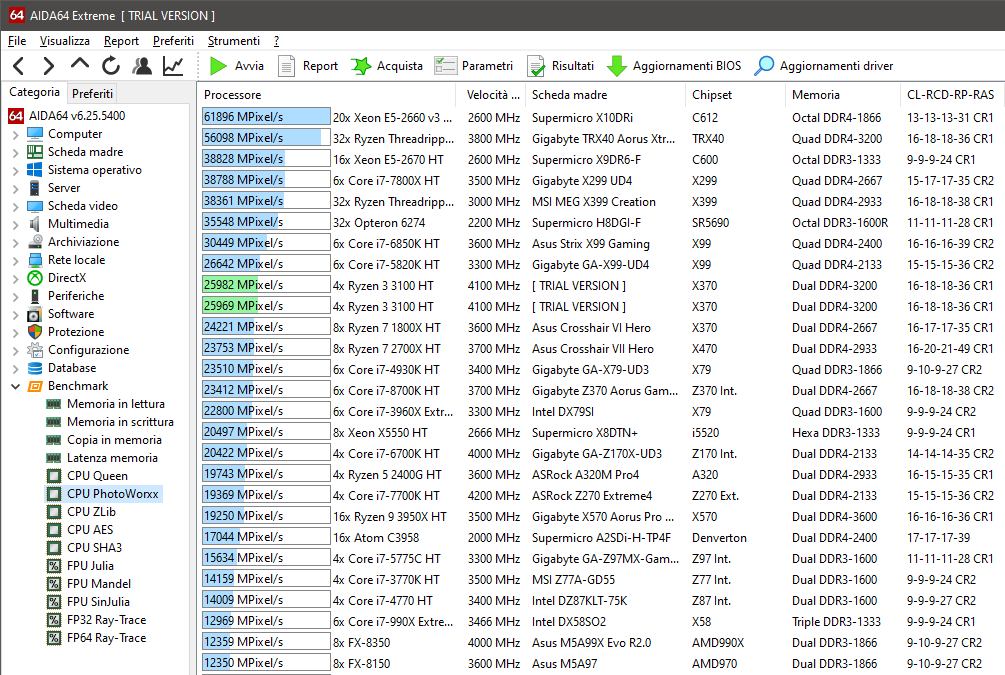Open Risultati results
Viewport: 1005px width, 675px height.
click(561, 66)
